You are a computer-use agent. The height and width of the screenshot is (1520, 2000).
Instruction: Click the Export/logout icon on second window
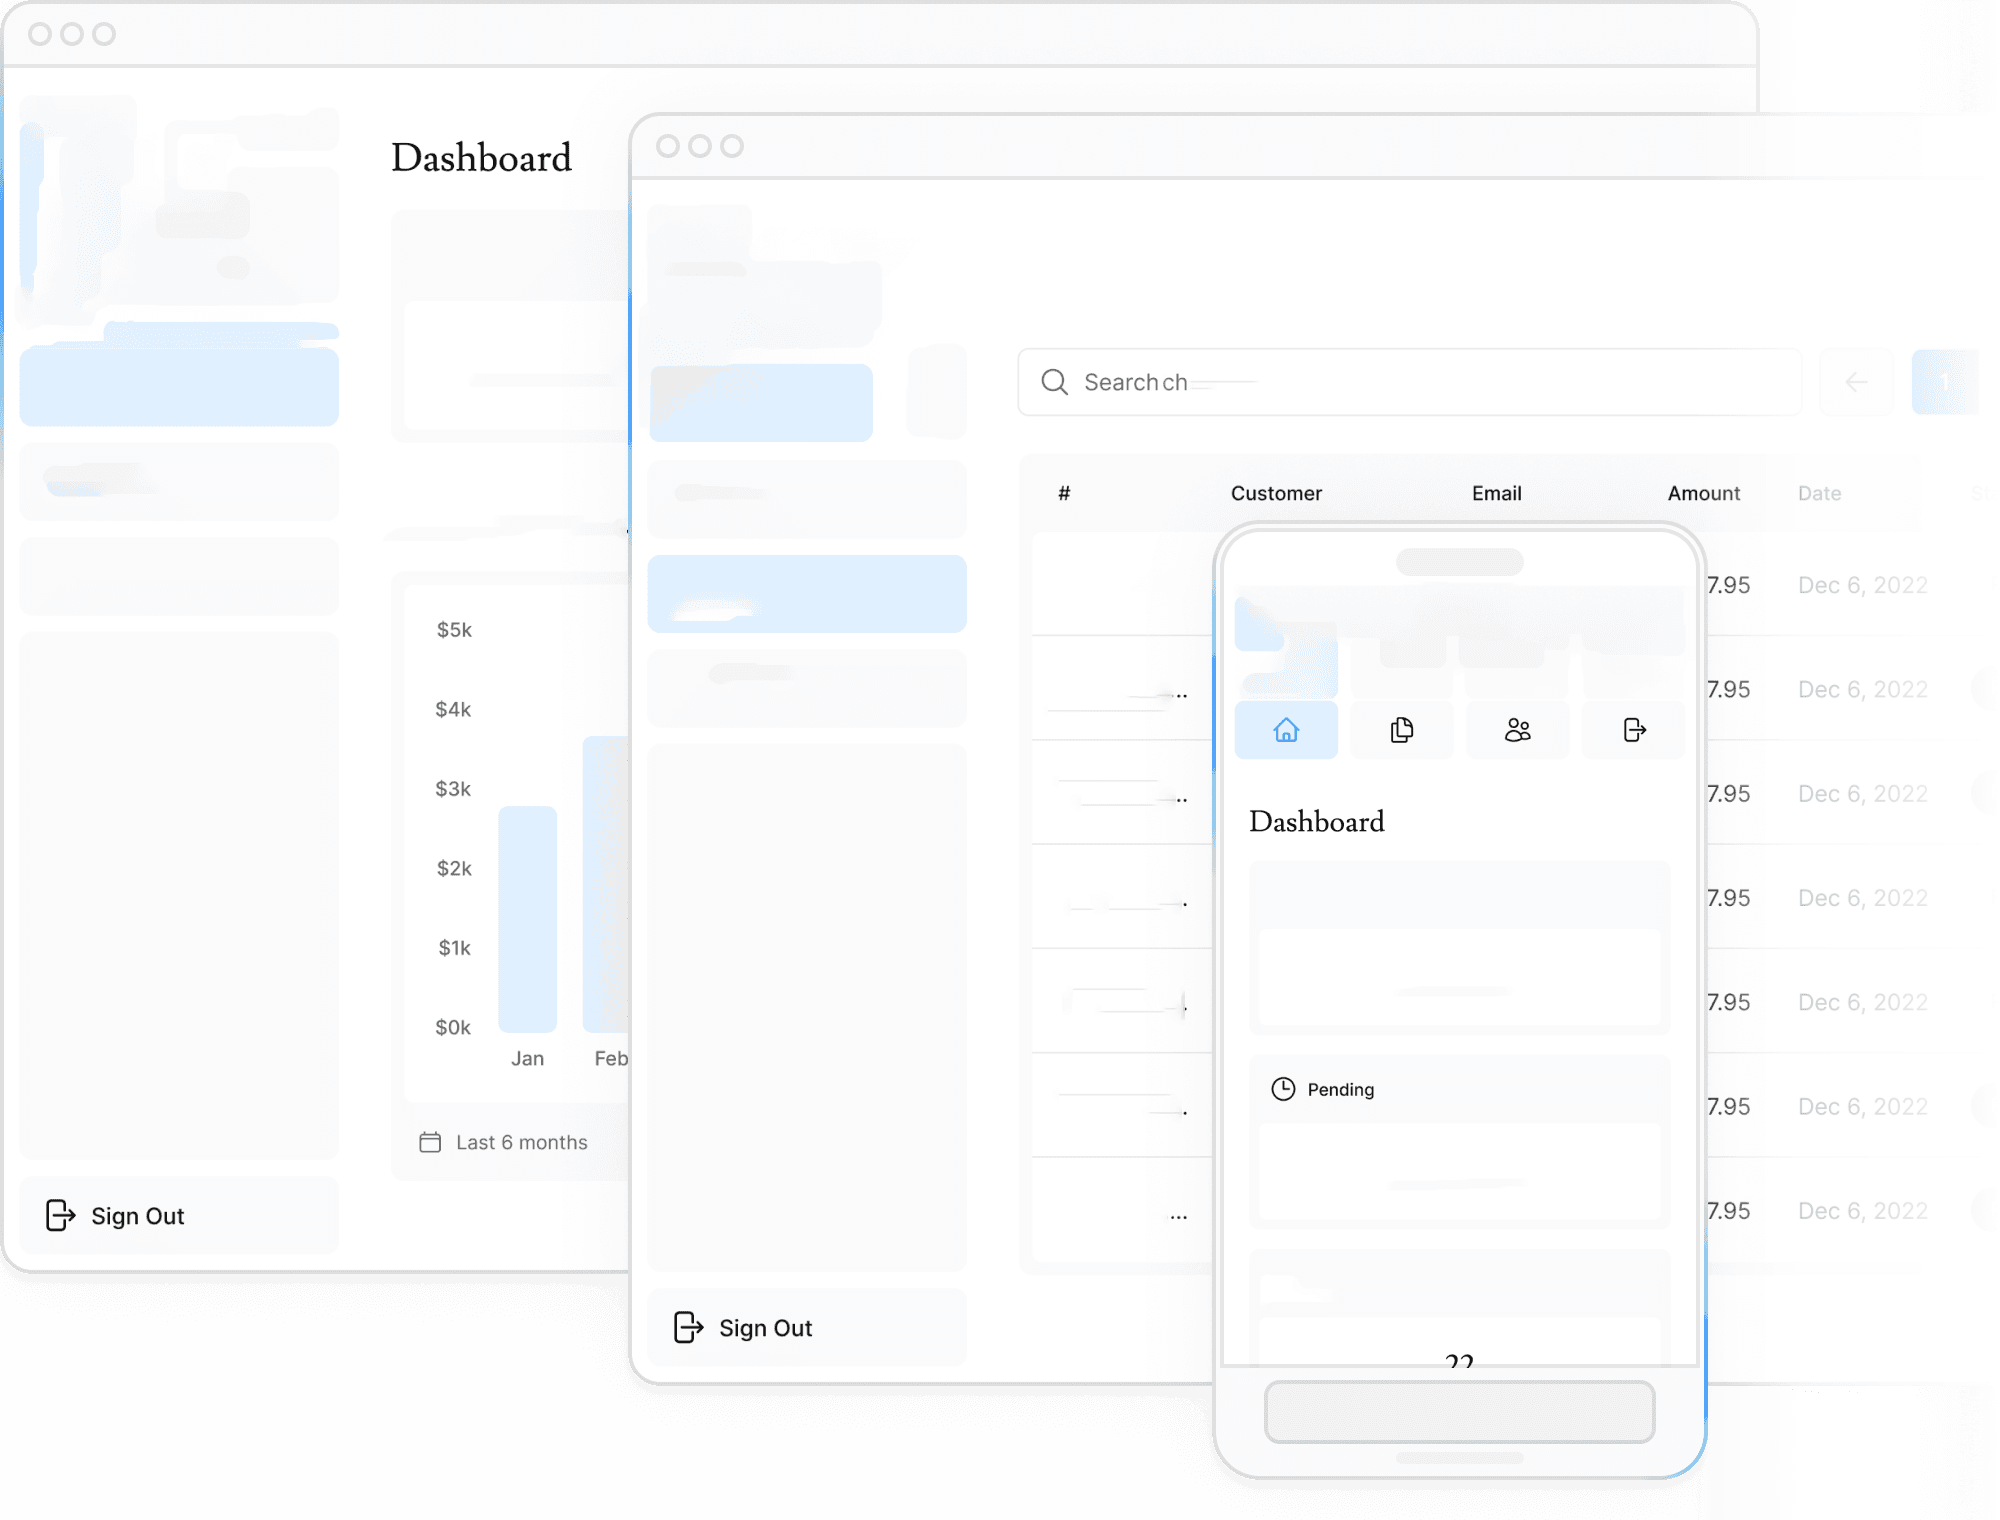(x=683, y=1328)
